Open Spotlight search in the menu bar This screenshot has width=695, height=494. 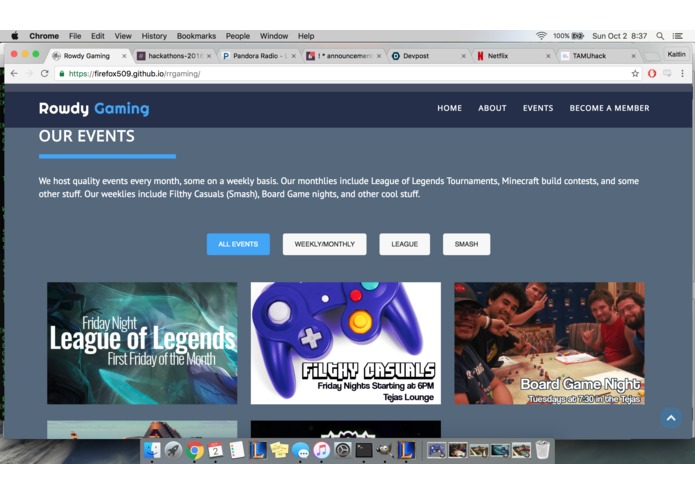pyautogui.click(x=660, y=36)
